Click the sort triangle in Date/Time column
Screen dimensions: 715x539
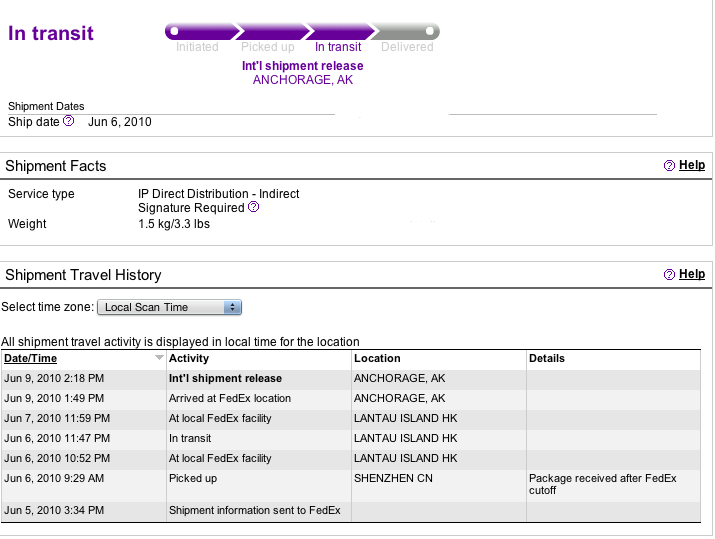(x=159, y=358)
